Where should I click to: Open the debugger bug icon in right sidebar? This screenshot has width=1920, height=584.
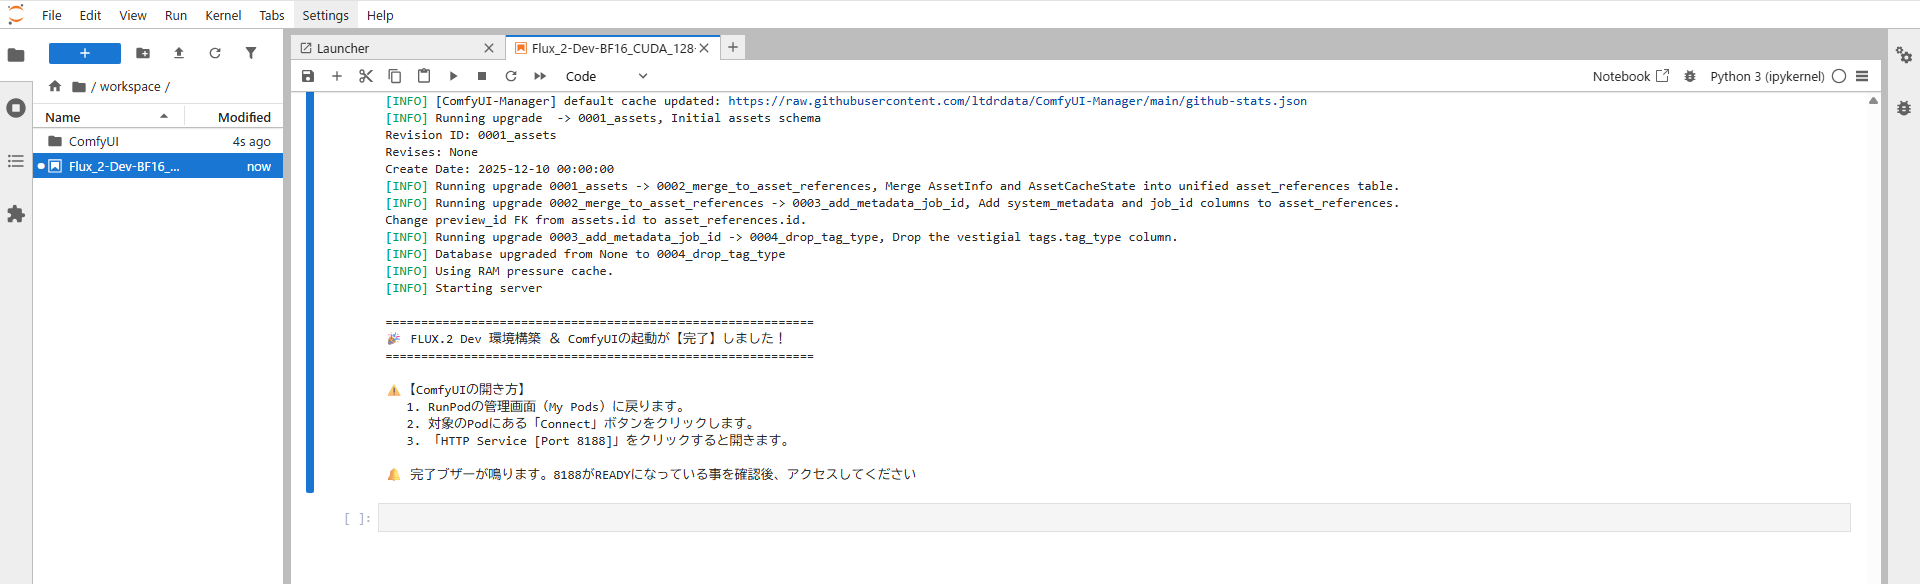(1904, 108)
